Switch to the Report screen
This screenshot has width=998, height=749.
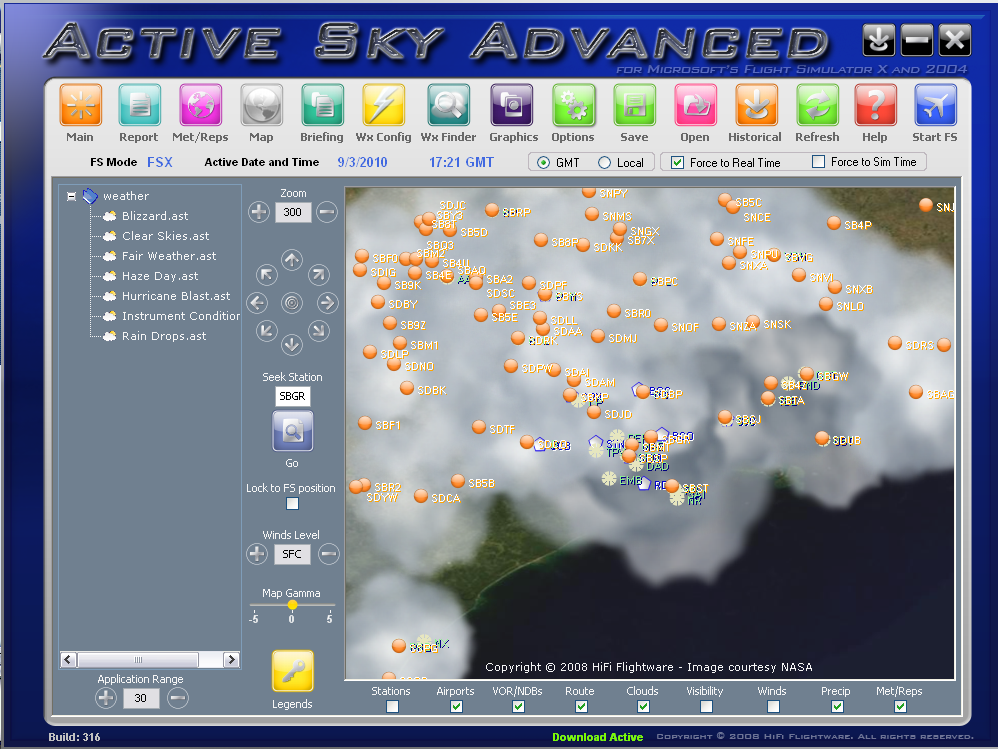pyautogui.click(x=139, y=105)
